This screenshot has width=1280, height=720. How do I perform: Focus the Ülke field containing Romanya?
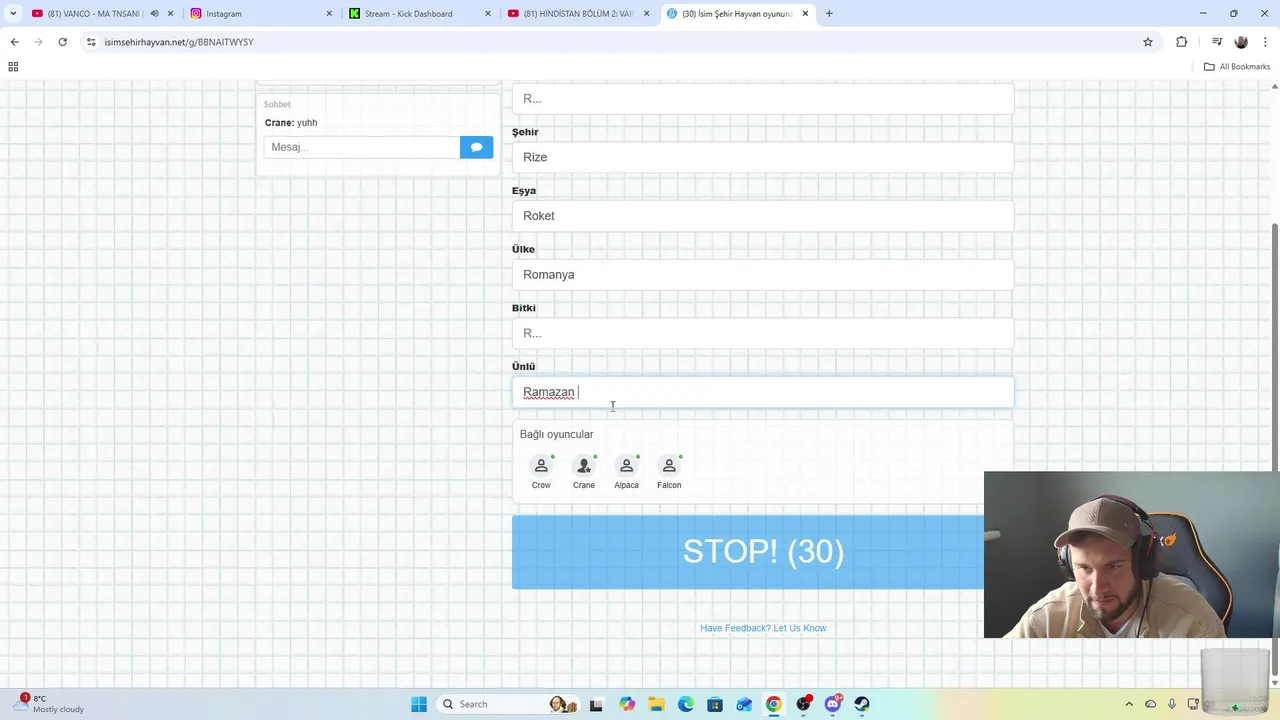763,275
